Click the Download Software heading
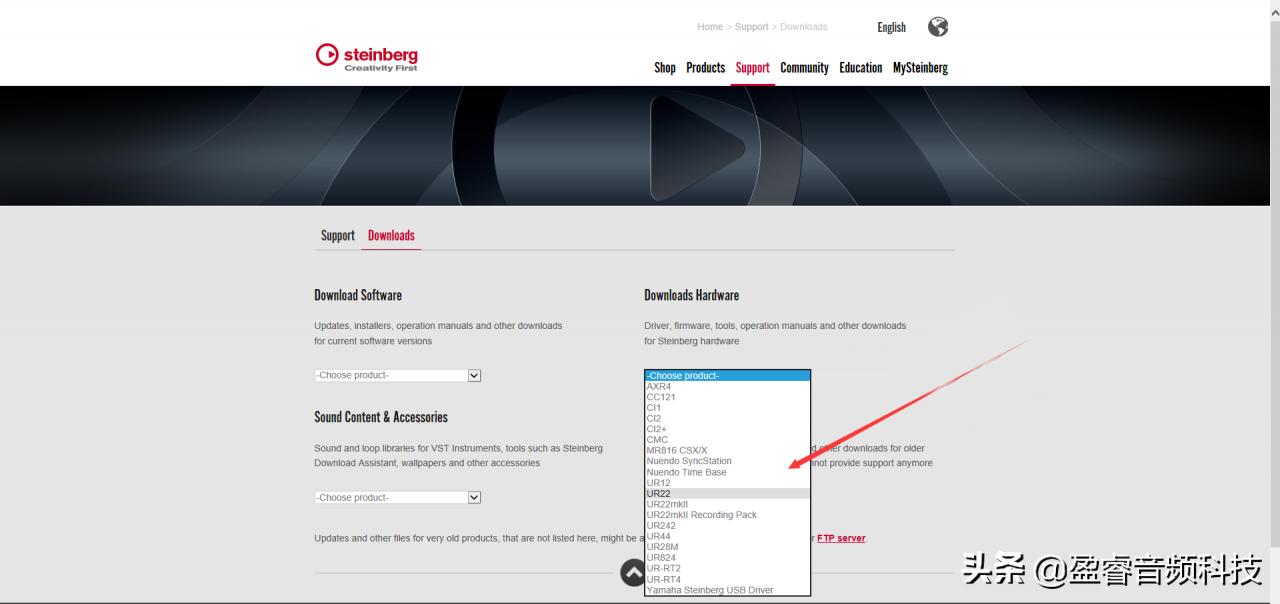1280x604 pixels. coord(358,295)
